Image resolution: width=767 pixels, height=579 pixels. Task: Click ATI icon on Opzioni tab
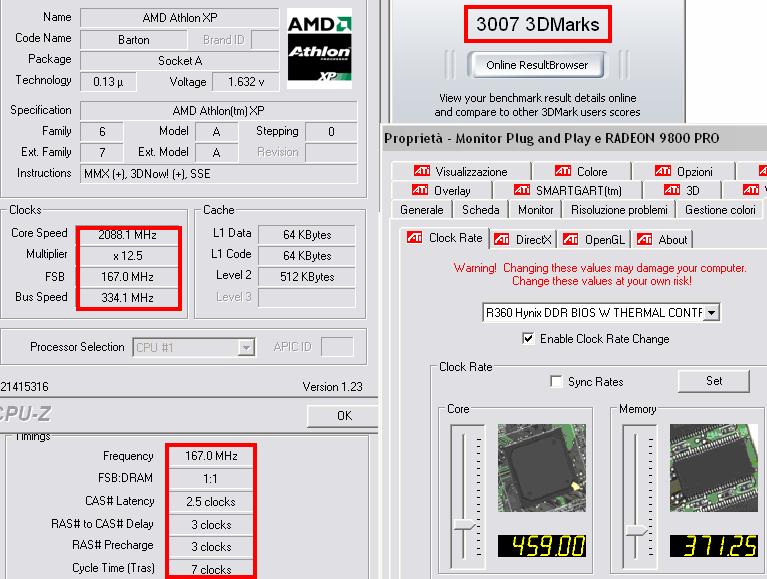coord(663,171)
